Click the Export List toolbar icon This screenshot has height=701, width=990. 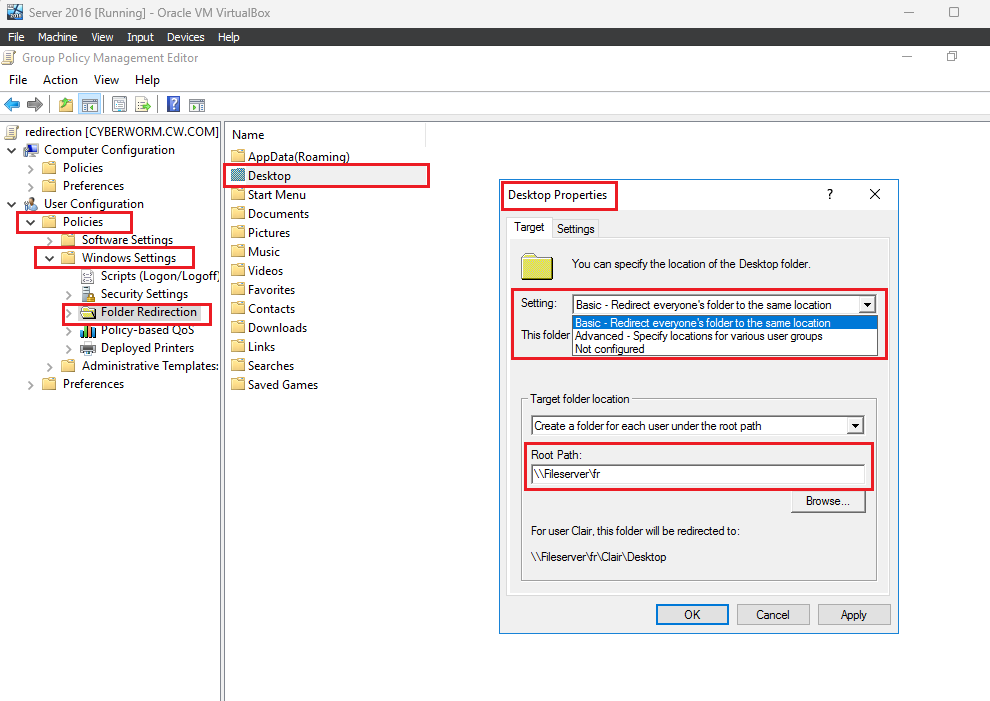tap(143, 104)
